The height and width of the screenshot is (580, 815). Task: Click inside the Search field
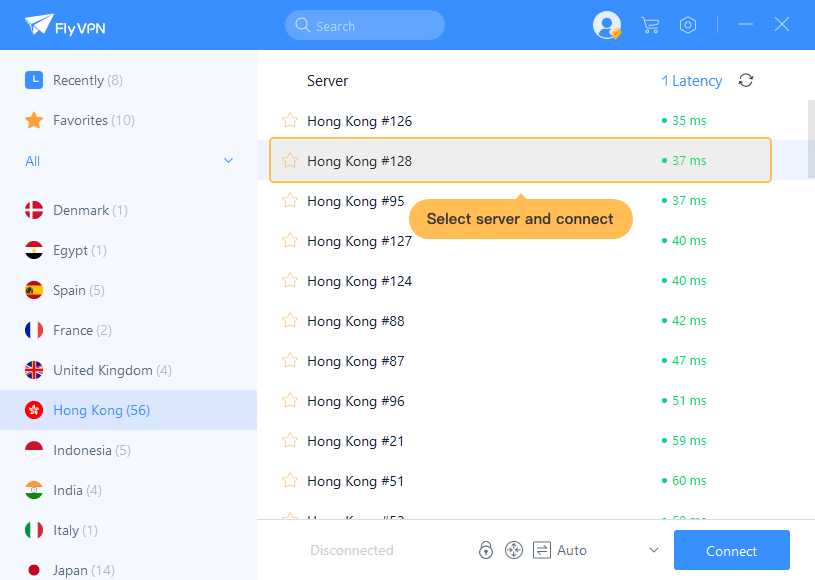tap(365, 25)
